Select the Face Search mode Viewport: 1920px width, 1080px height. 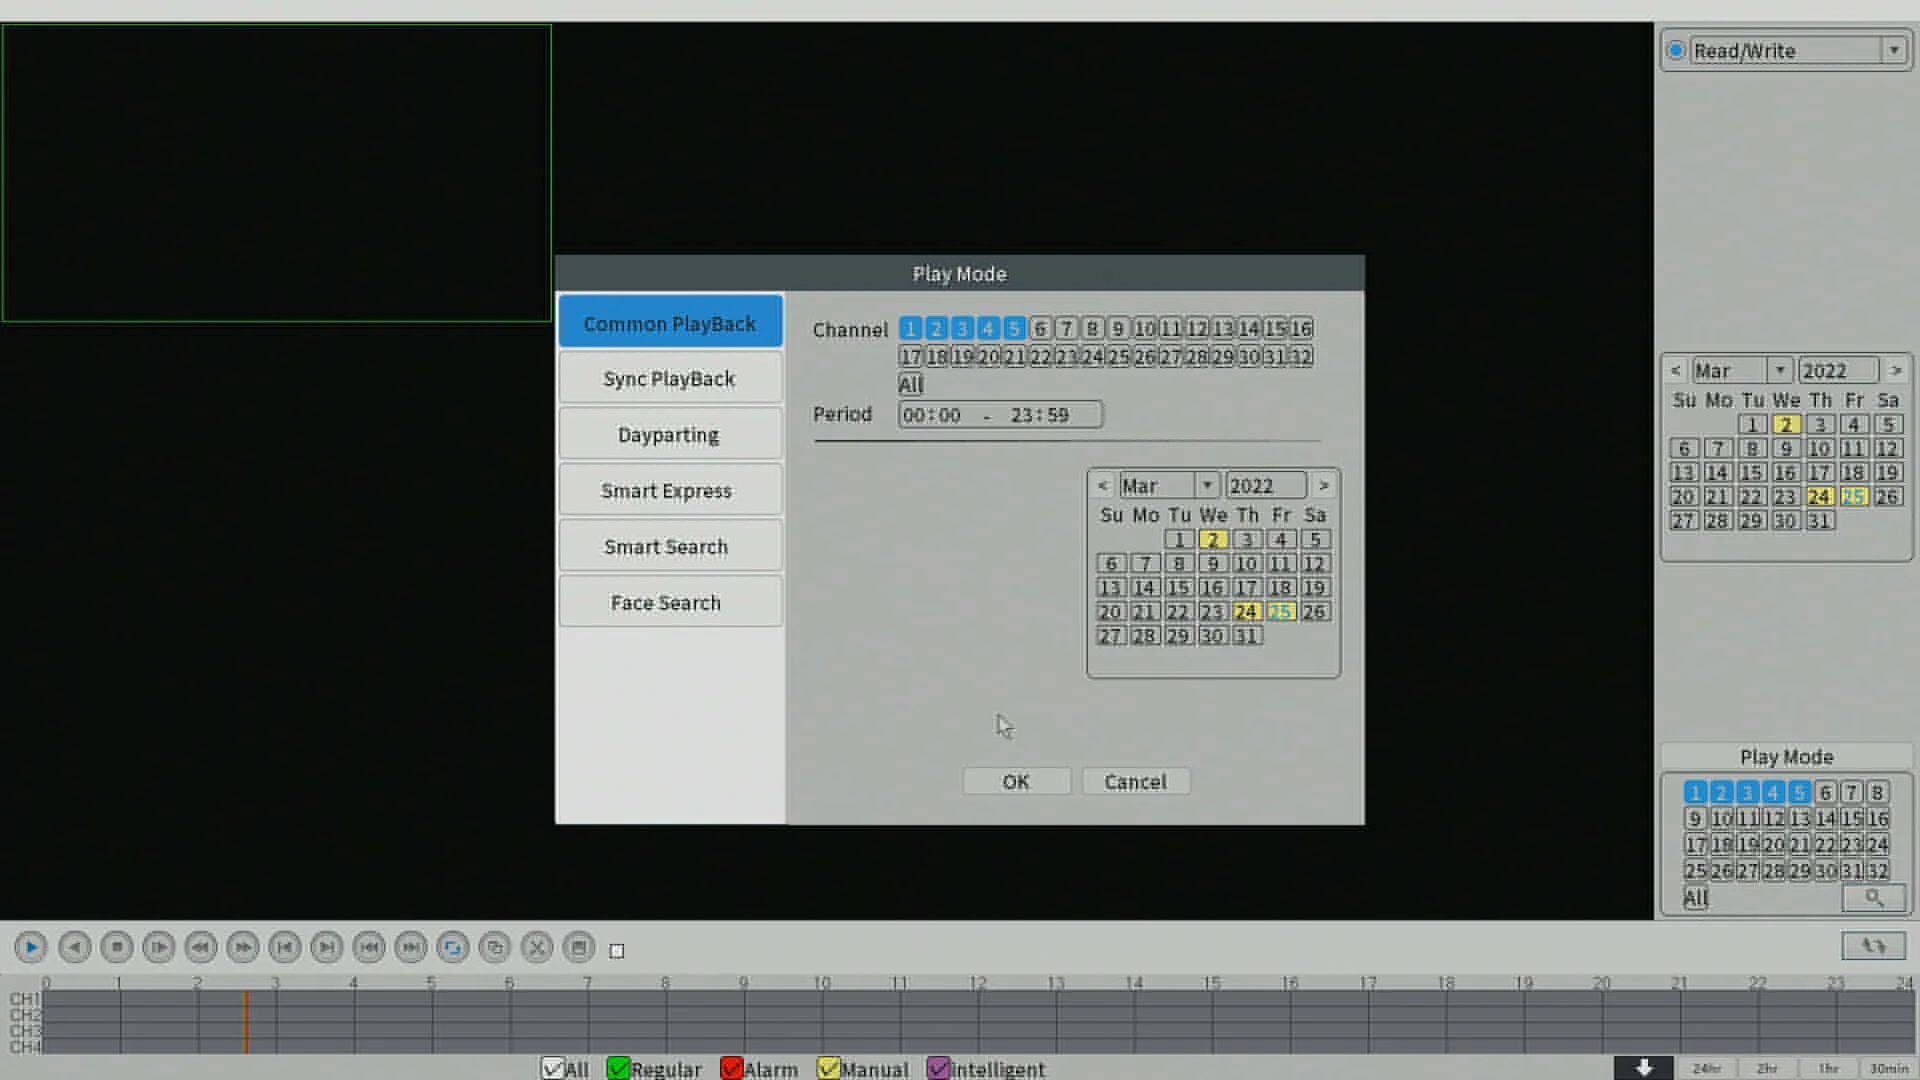(670, 603)
